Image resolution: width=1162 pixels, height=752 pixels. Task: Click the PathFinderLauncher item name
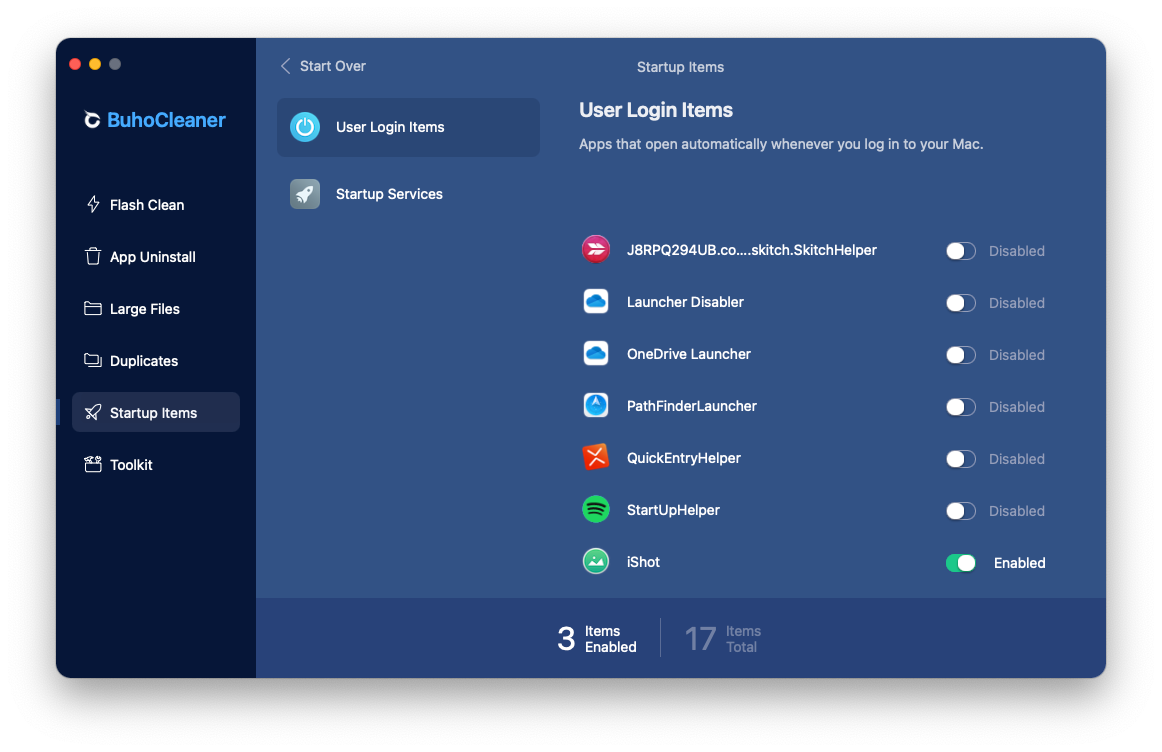[691, 406]
